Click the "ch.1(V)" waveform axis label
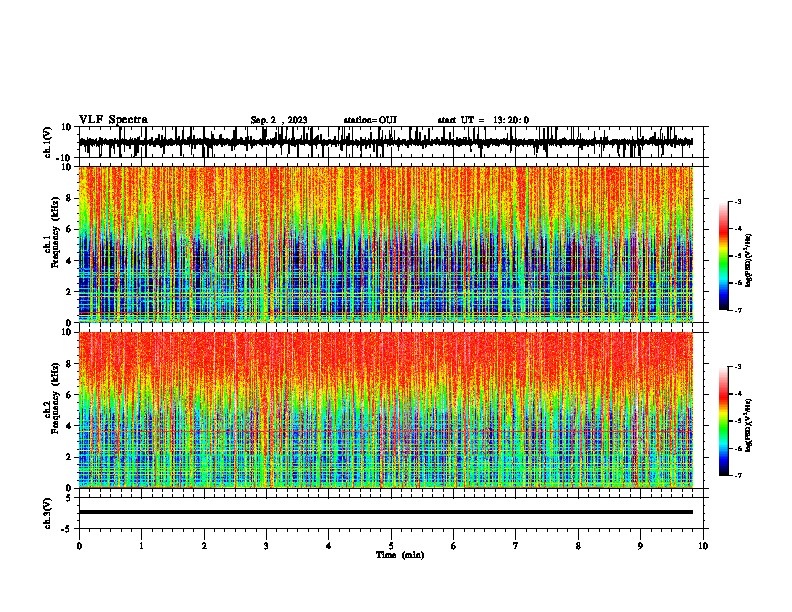Viewport: 792px width, 612px height. 48,142
